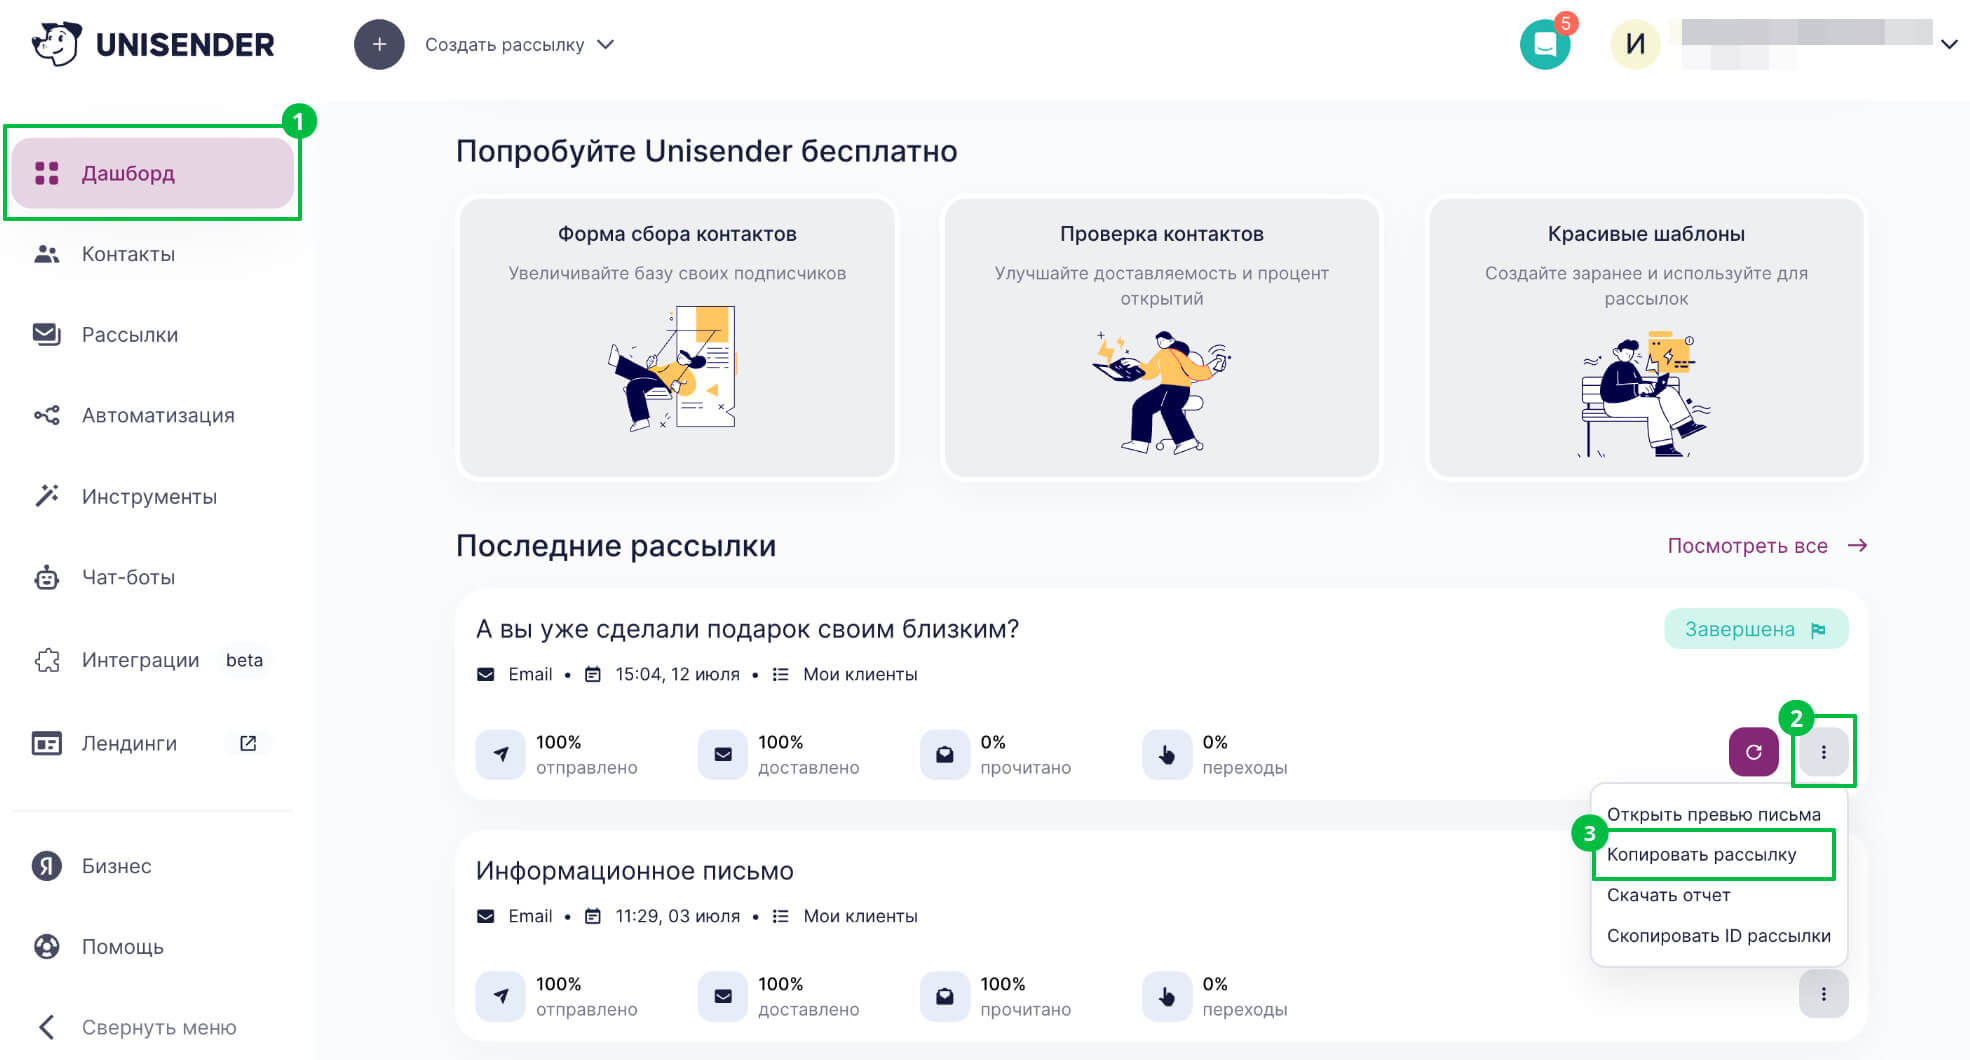Open the Проверка контактов card

[x=1162, y=338]
